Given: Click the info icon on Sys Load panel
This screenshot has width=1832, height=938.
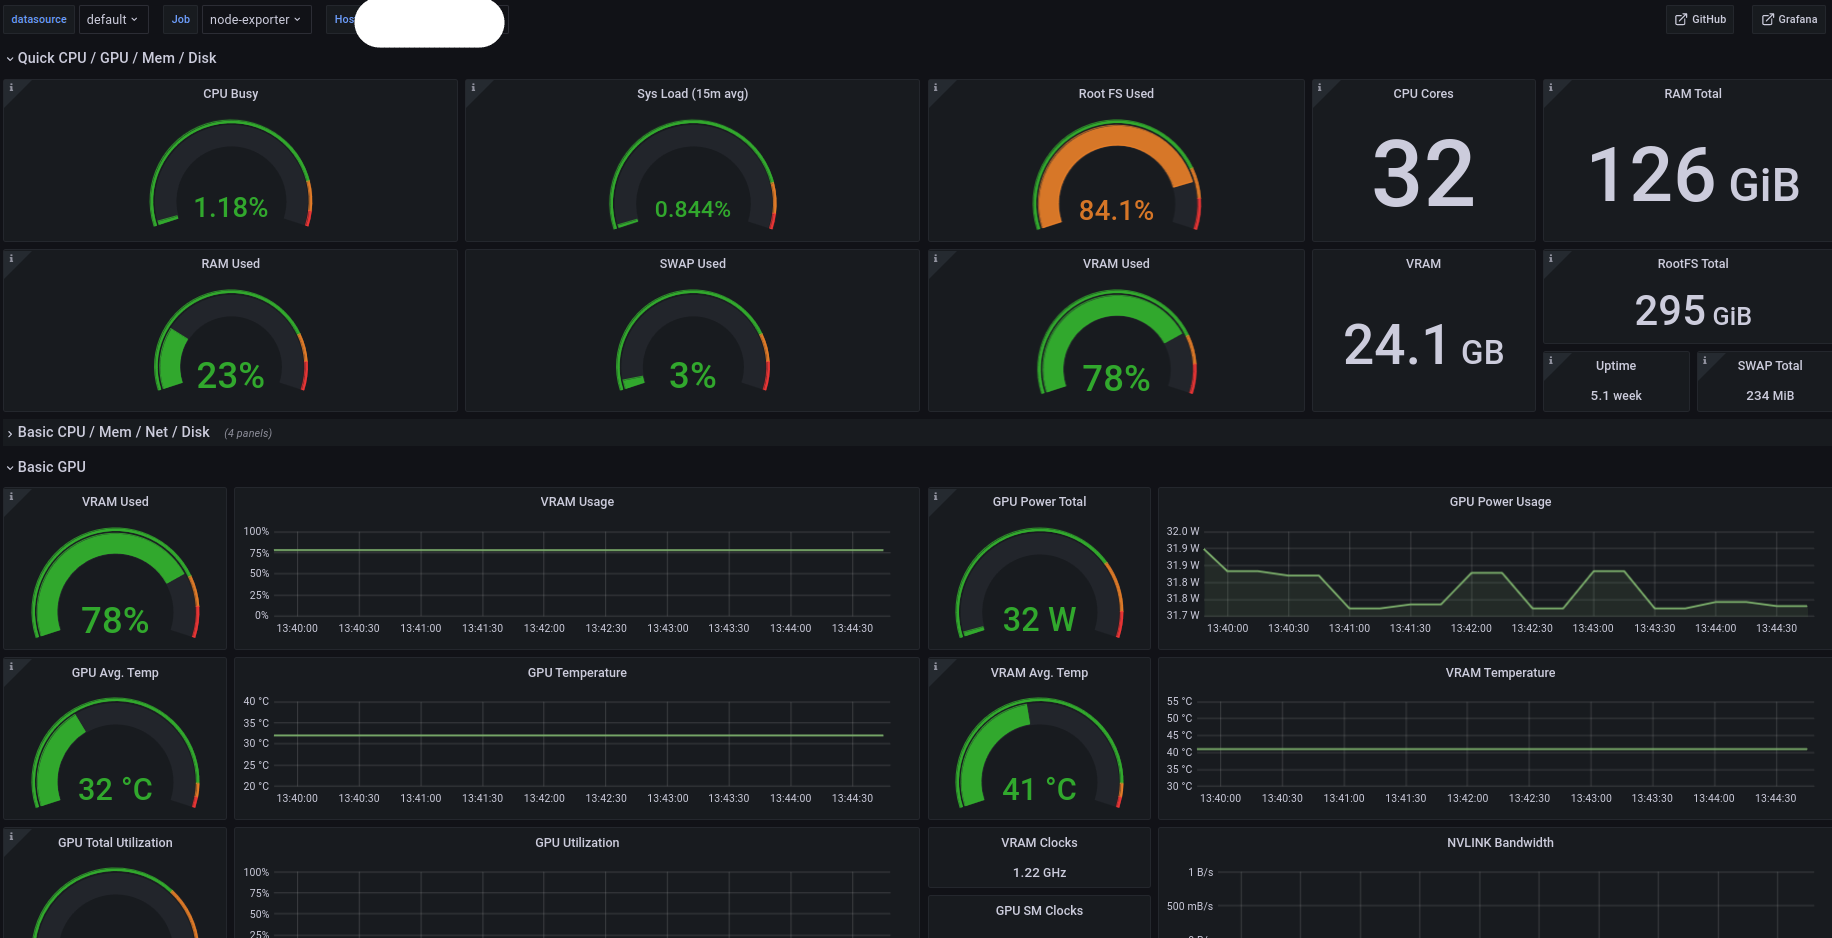Looking at the screenshot, I should pos(473,88).
